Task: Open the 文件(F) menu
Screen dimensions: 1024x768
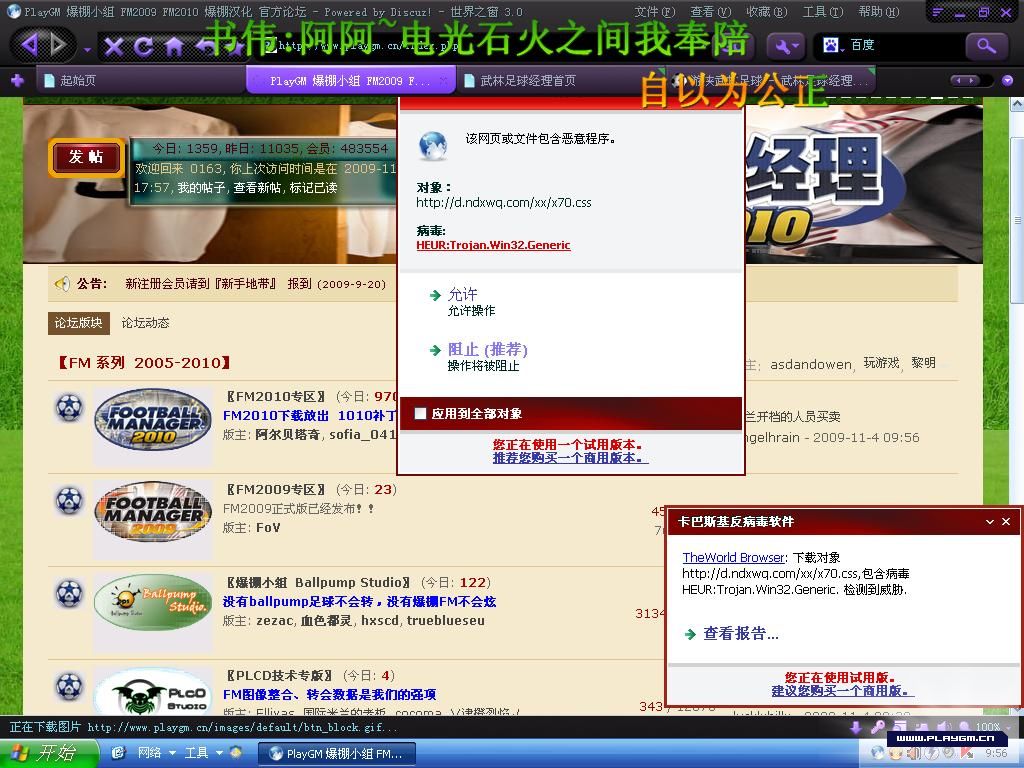Action: click(654, 12)
